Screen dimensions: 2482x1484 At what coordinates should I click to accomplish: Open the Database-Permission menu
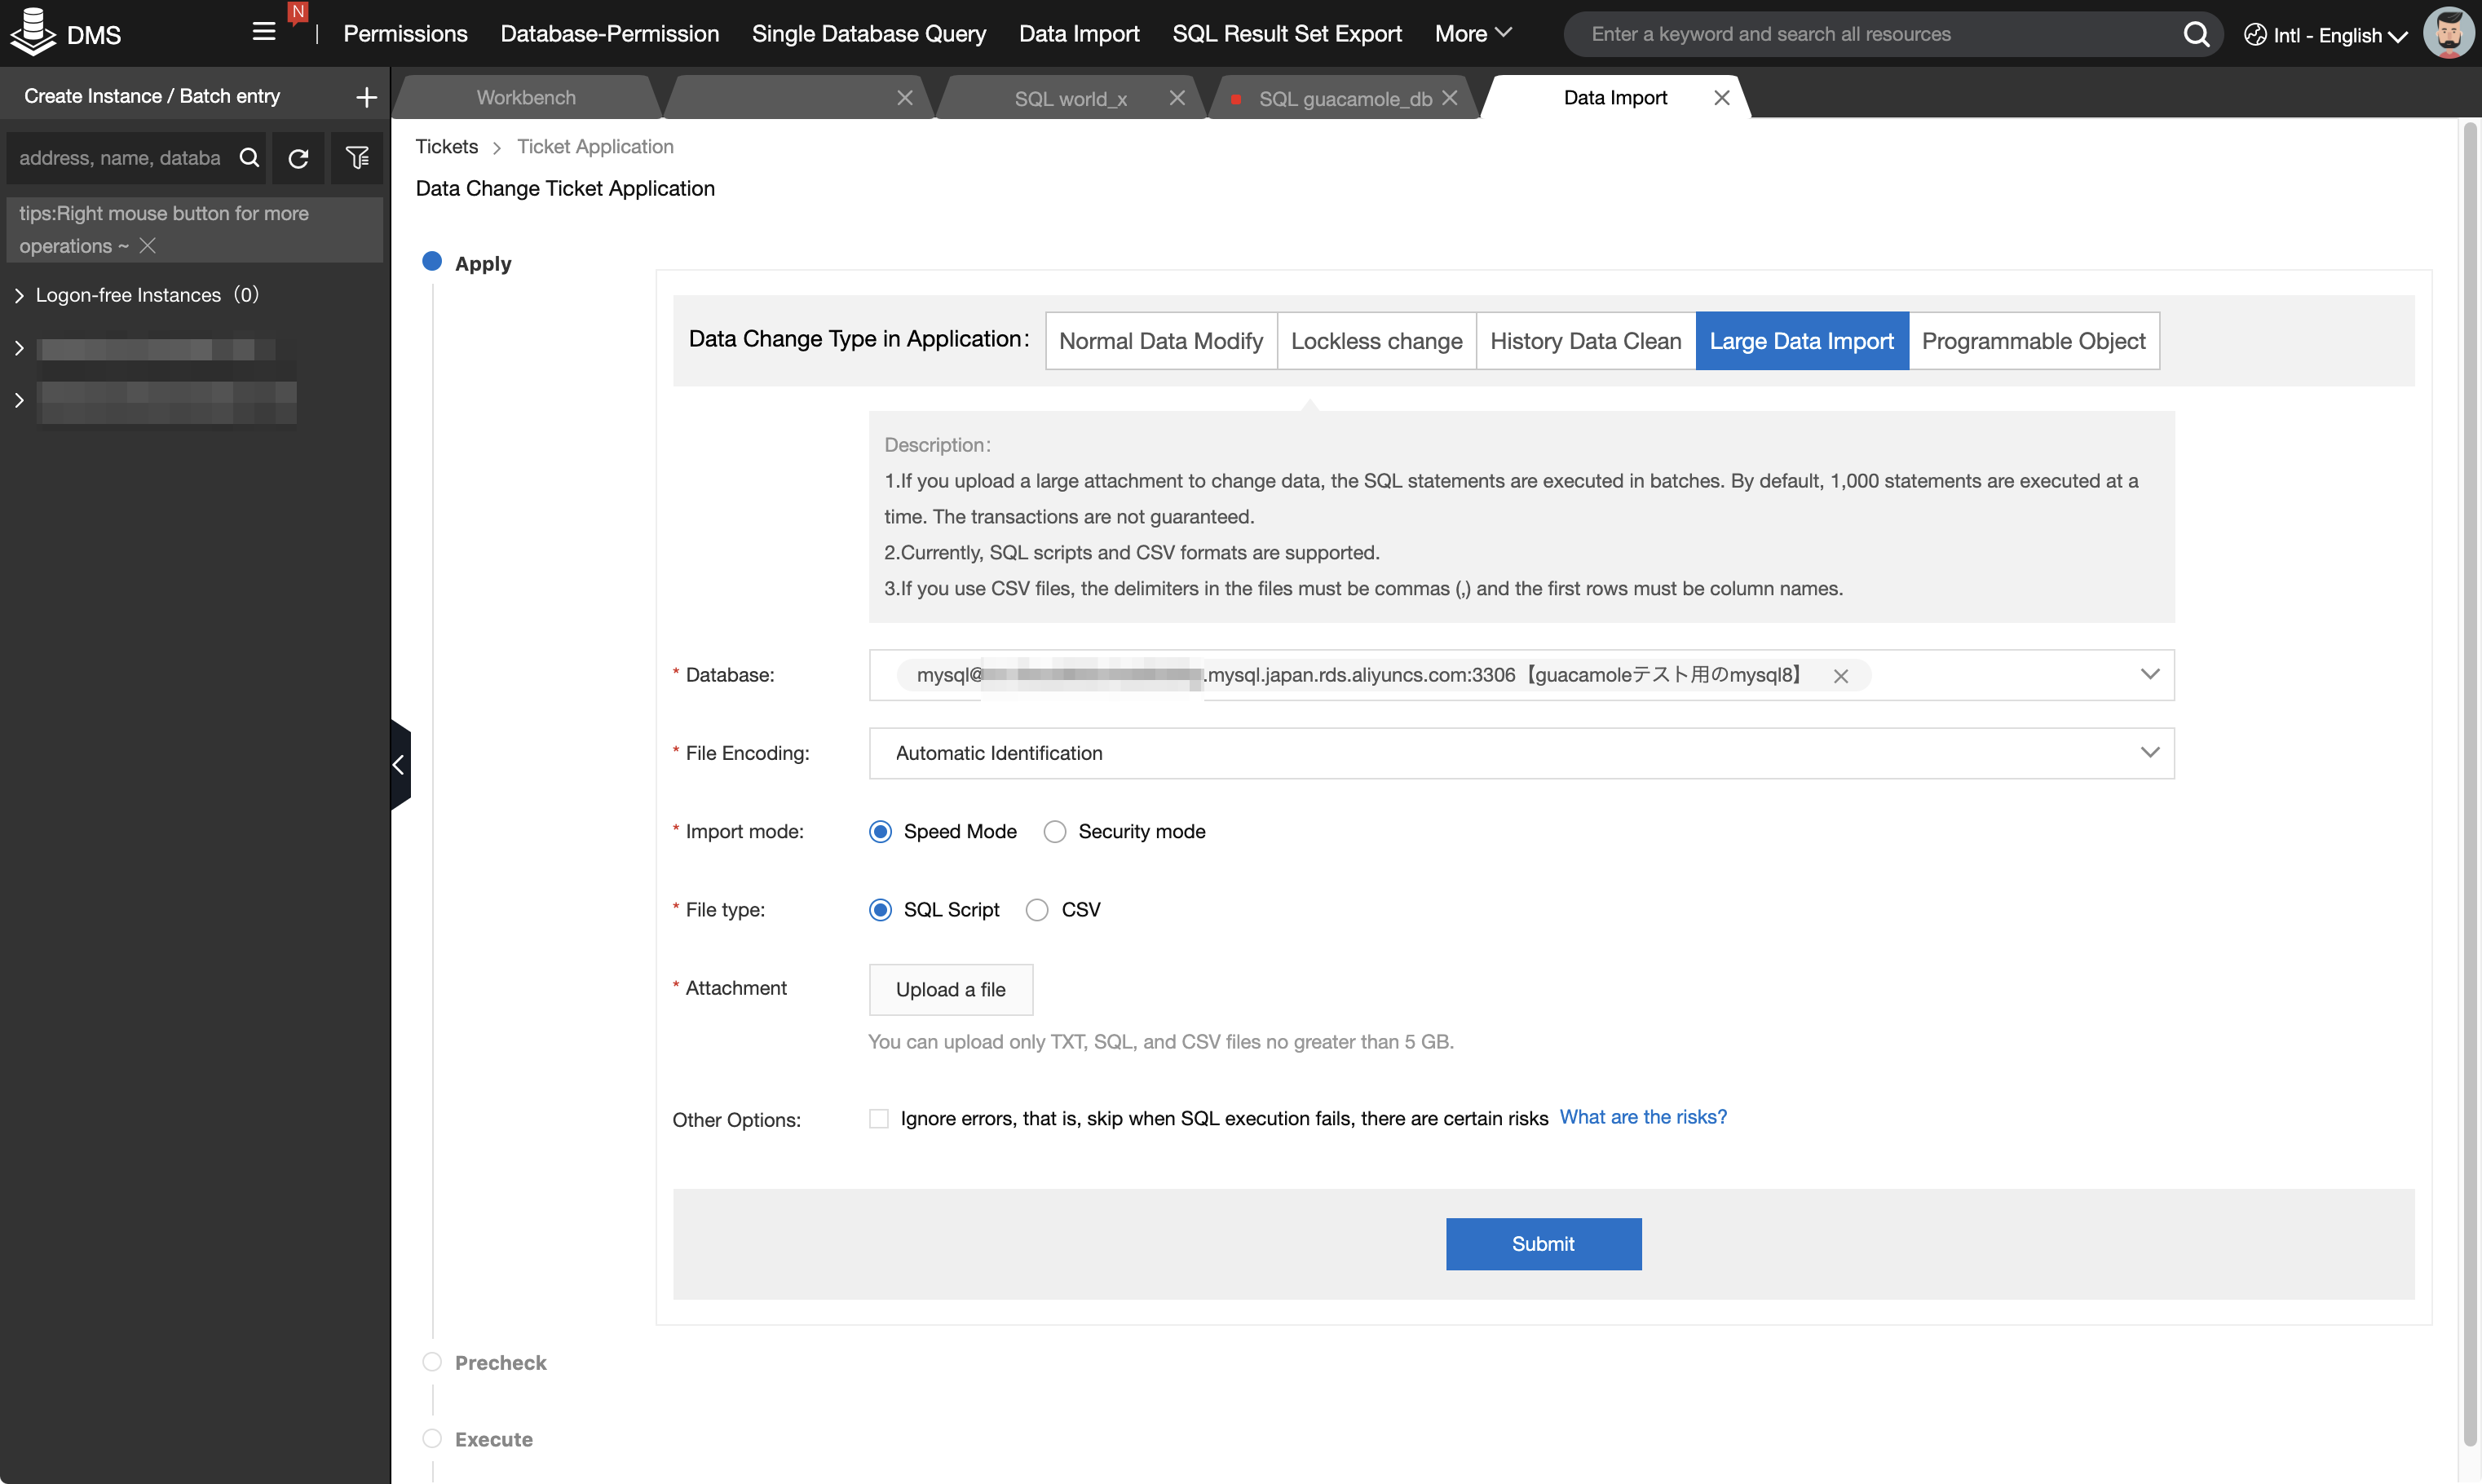pos(610,34)
